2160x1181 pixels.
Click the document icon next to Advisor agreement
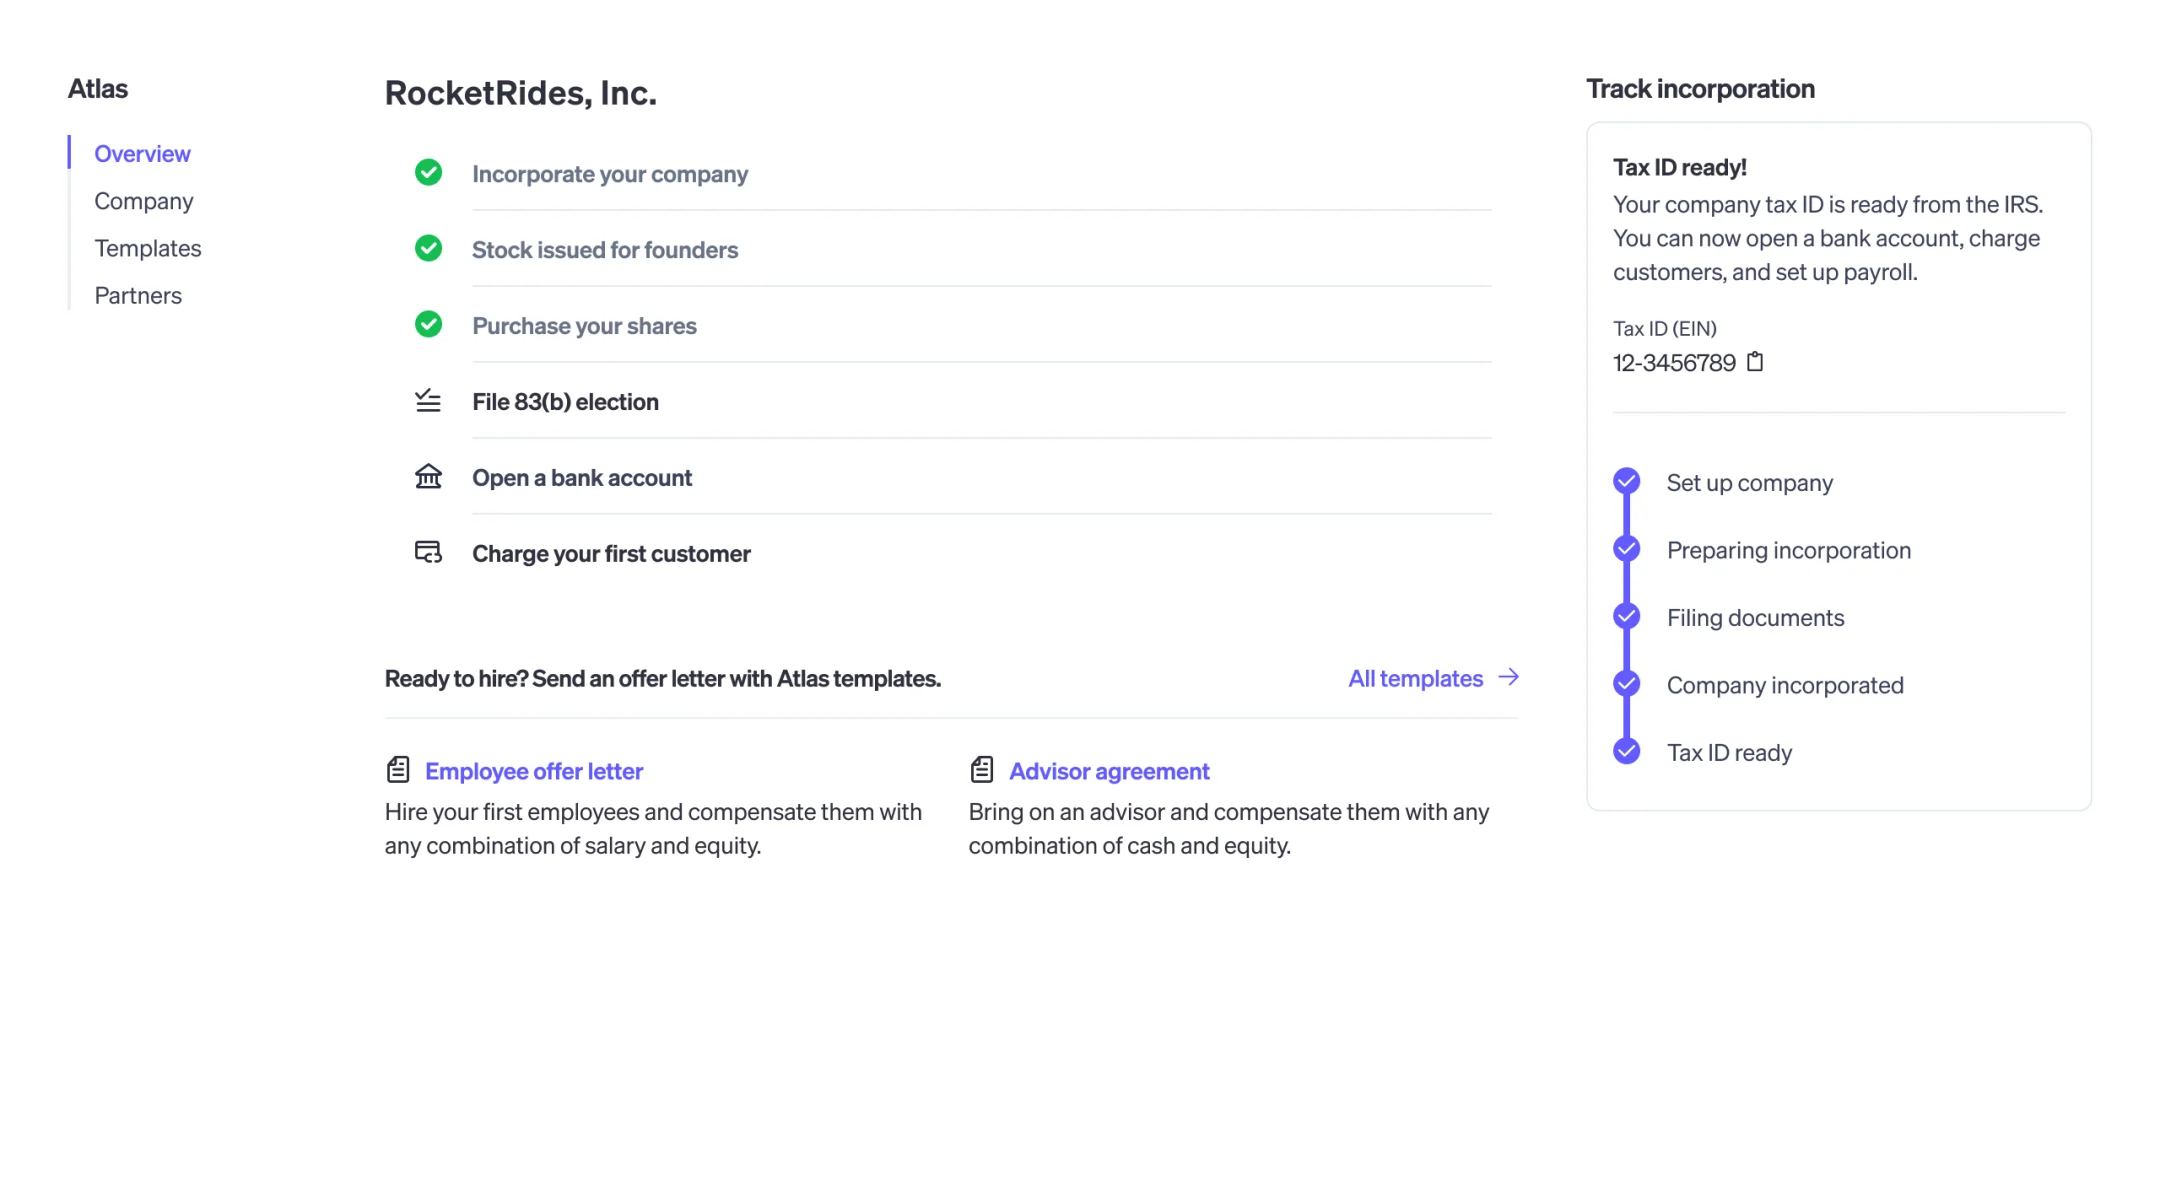click(982, 769)
